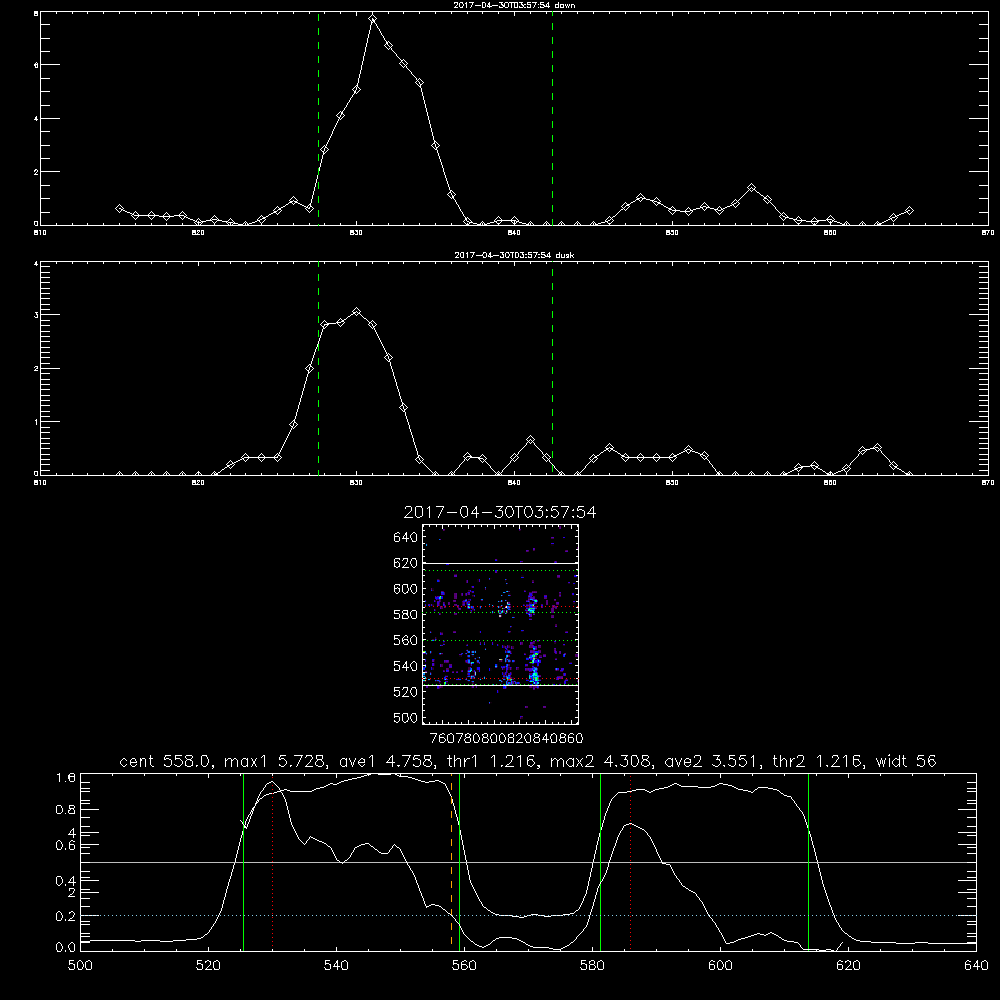Click the upper solid white line in the detector image

501,563
